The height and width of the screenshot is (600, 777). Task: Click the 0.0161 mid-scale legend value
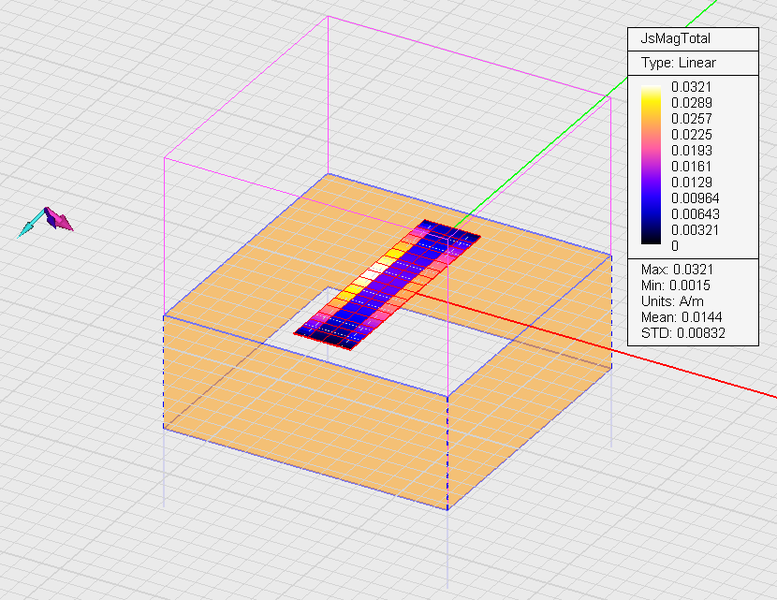point(691,166)
